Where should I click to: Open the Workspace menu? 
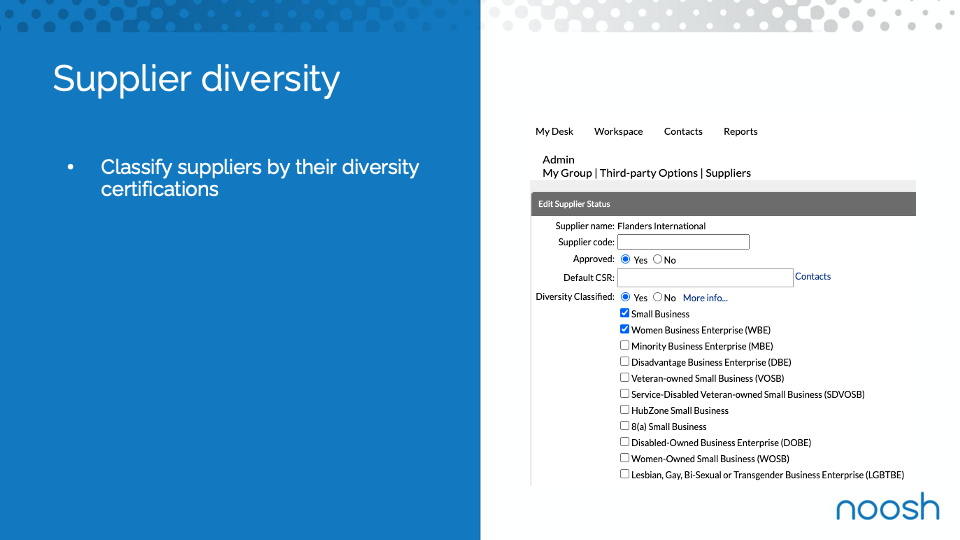(x=618, y=132)
